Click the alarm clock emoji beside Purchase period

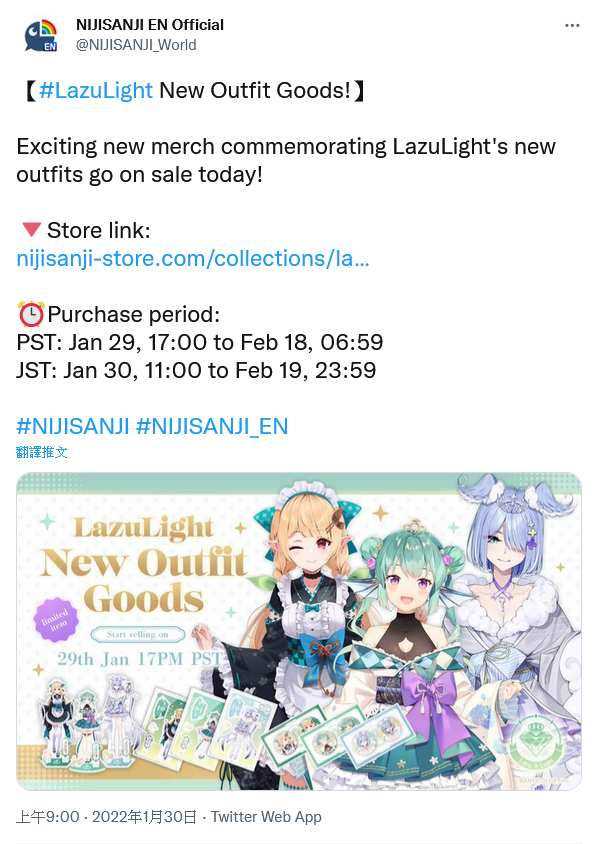tap(31, 314)
